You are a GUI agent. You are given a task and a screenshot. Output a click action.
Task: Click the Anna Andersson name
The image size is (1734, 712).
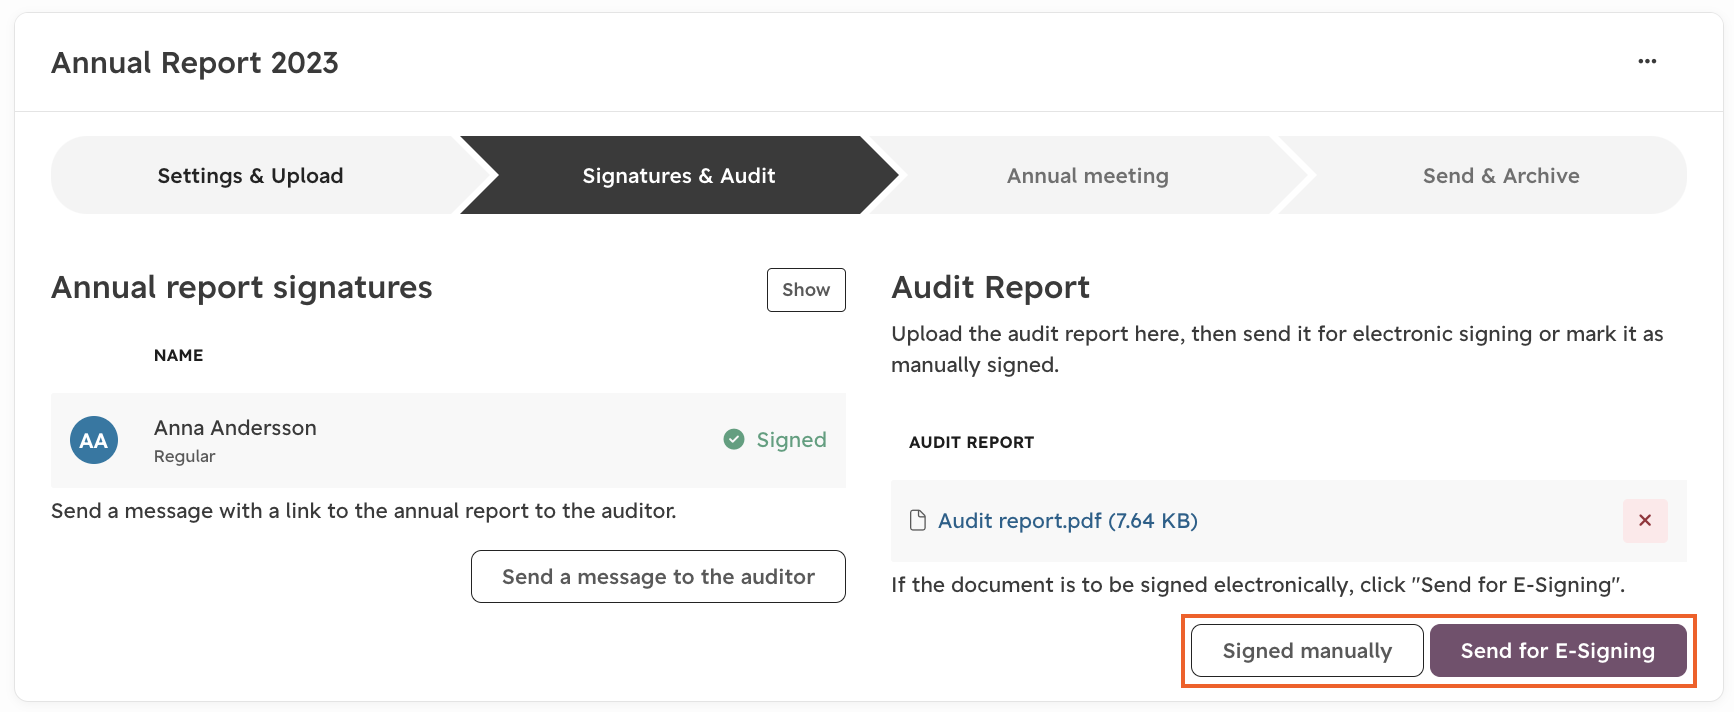pyautogui.click(x=235, y=428)
